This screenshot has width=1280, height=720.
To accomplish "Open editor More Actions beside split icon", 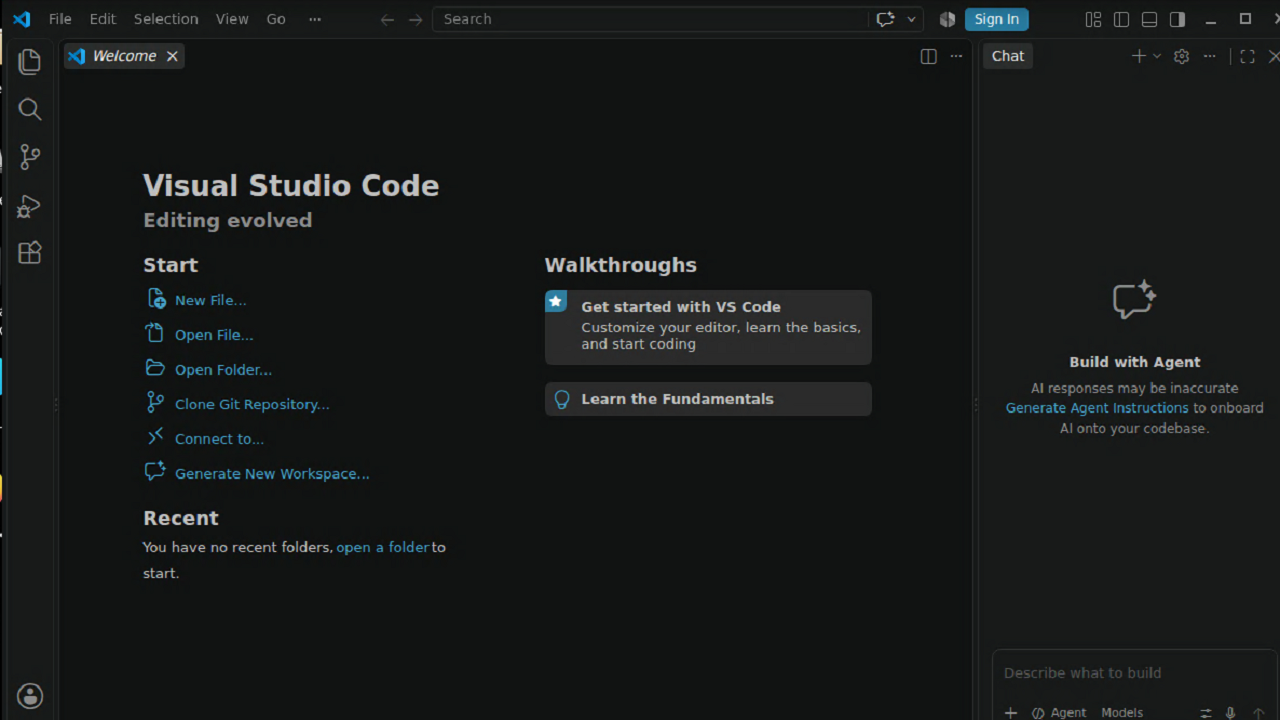I will coord(956,56).
